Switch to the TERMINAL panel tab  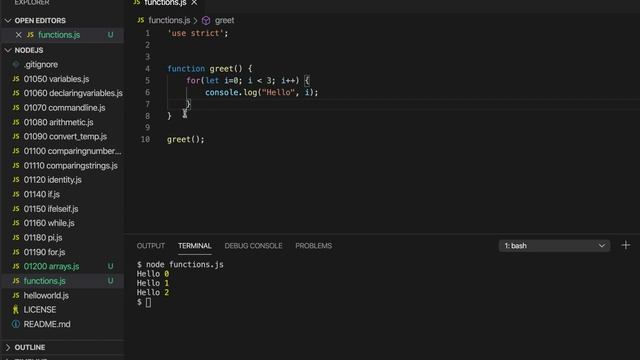tap(195, 246)
